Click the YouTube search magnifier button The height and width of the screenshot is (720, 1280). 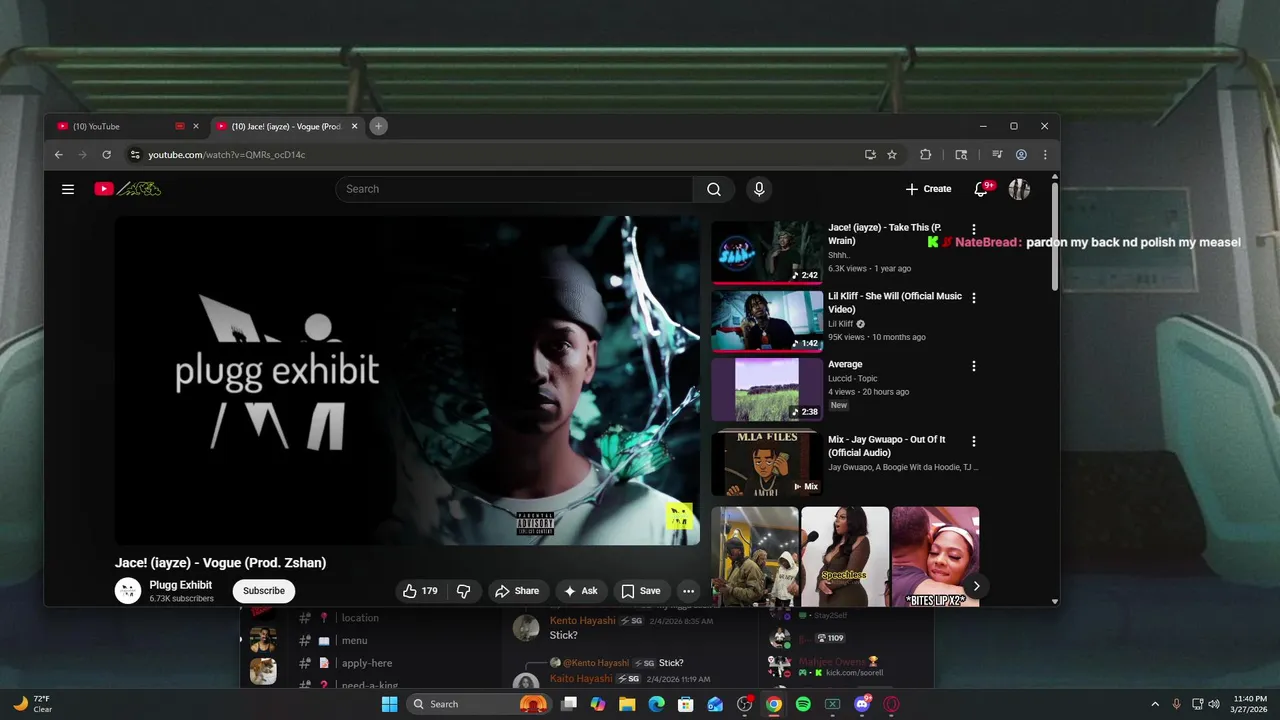point(714,189)
